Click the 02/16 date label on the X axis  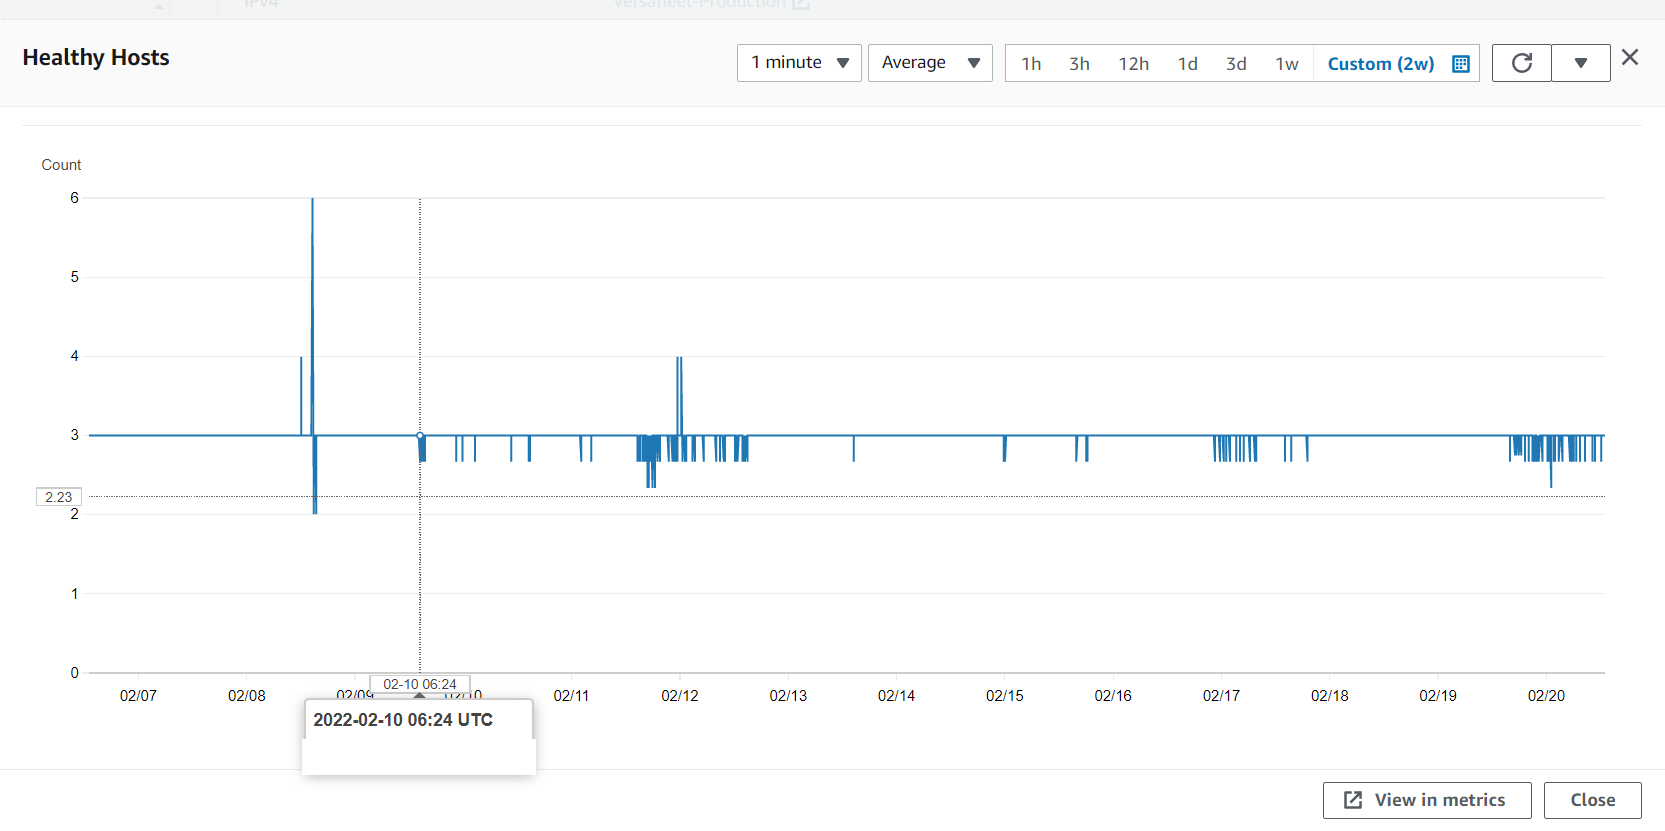tap(1113, 696)
